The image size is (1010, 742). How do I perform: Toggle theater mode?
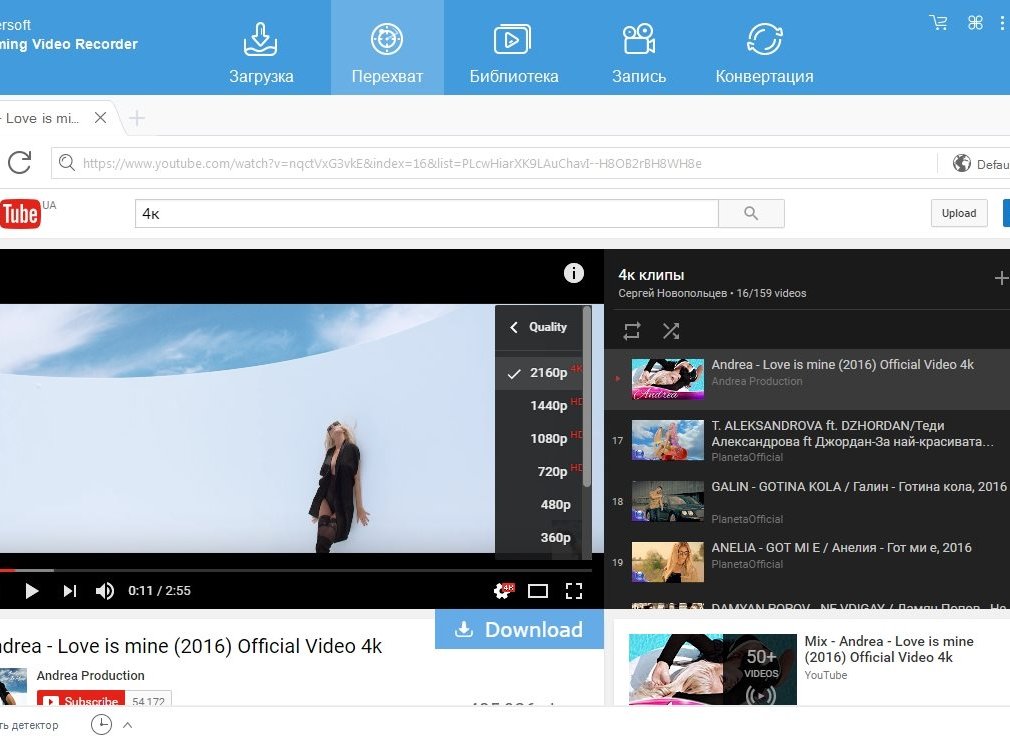tap(538, 591)
